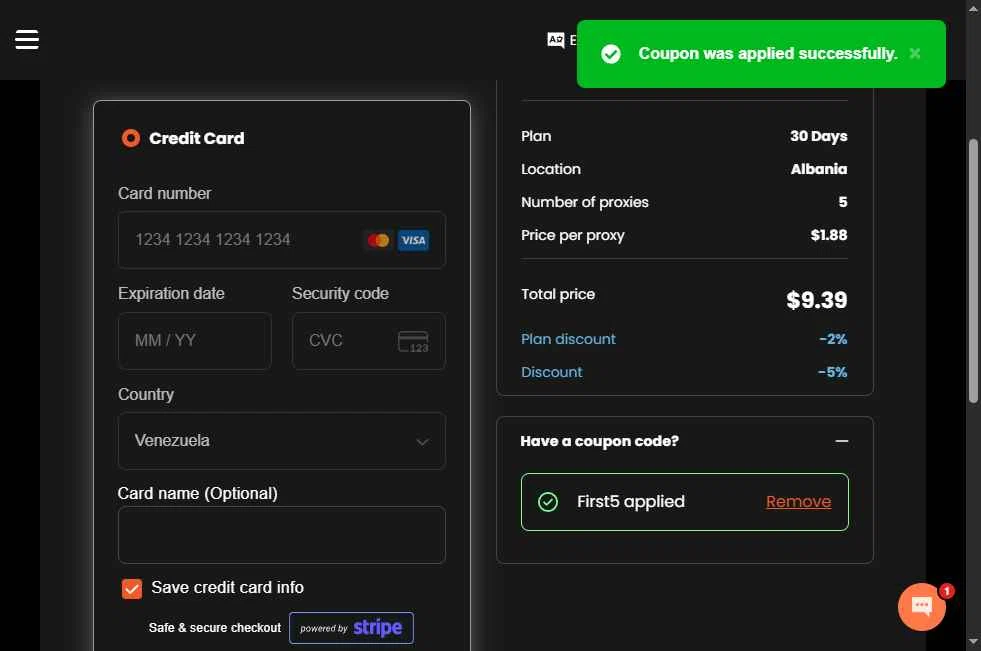
Task: Click the Visa logo in card field
Action: pos(413,240)
